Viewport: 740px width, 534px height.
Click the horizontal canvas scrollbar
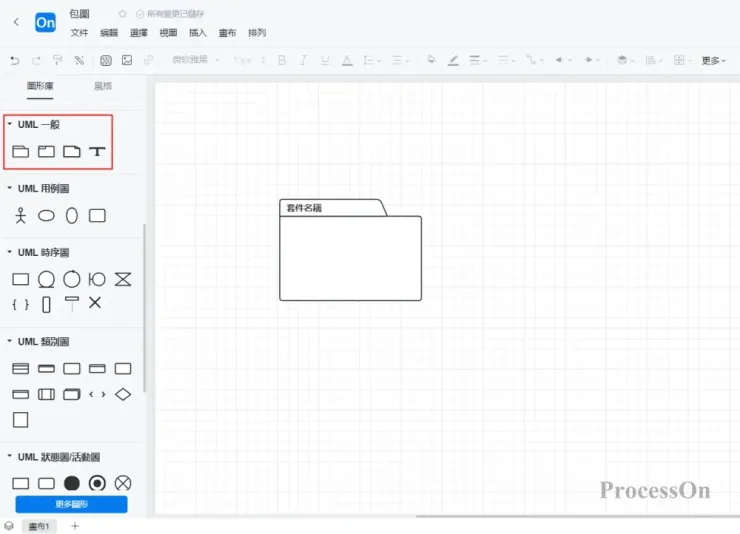[x=578, y=516]
